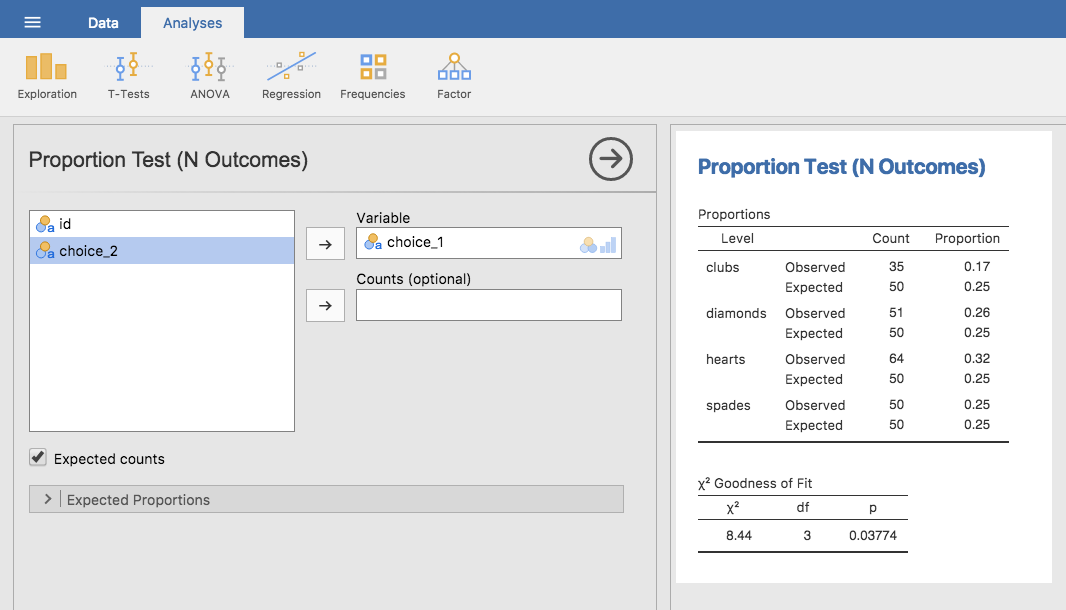
Task: Open the Regression analyses menu
Action: point(291,76)
